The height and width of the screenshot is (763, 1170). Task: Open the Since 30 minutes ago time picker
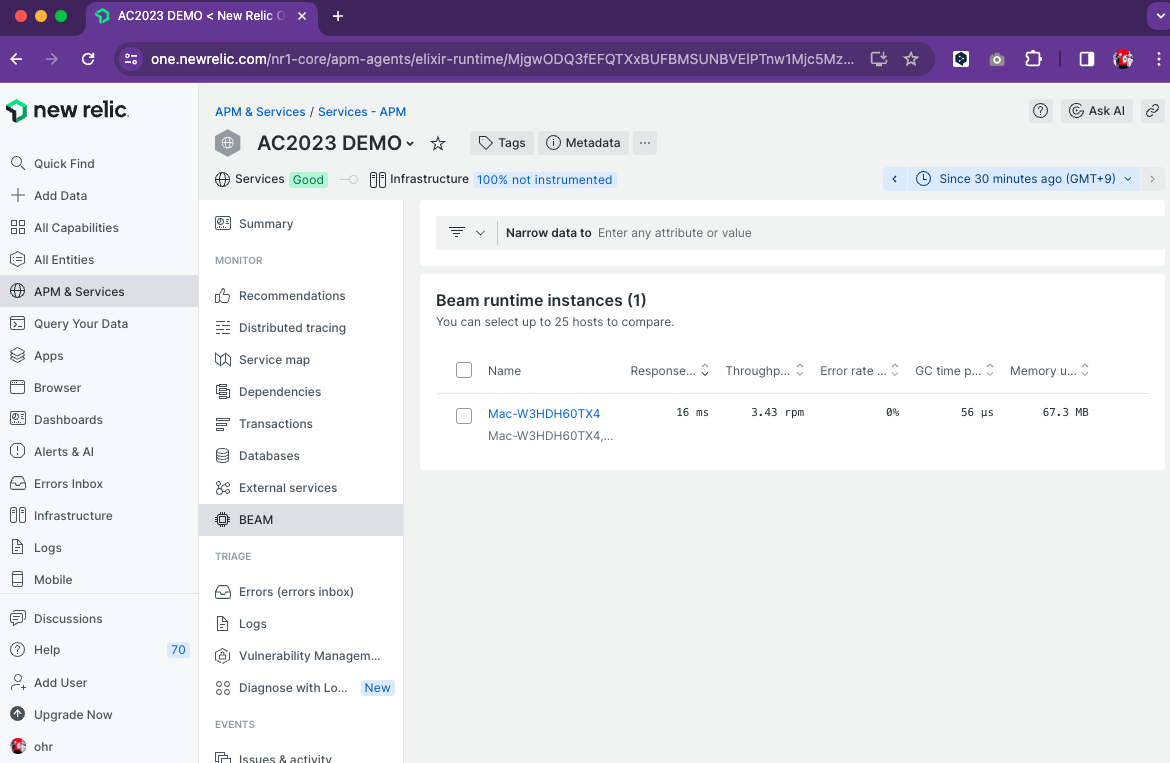(1024, 179)
